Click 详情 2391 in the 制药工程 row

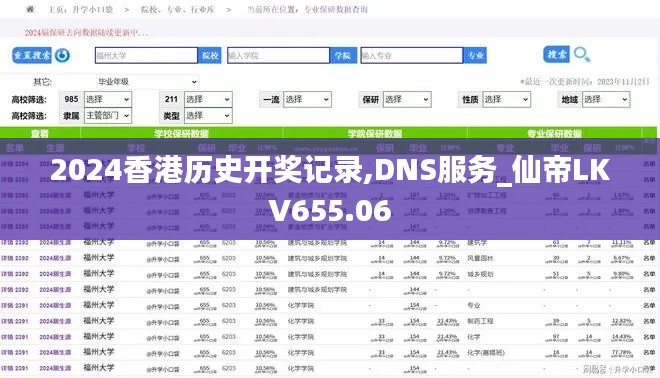coord(15,321)
